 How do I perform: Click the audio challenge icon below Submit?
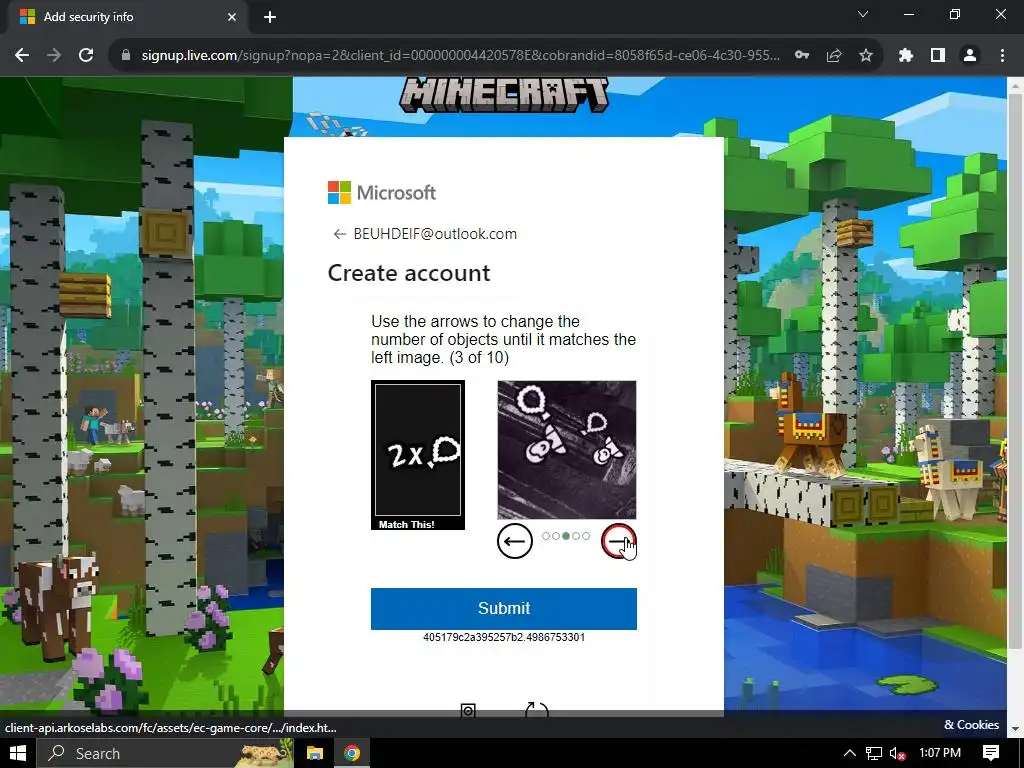468,711
